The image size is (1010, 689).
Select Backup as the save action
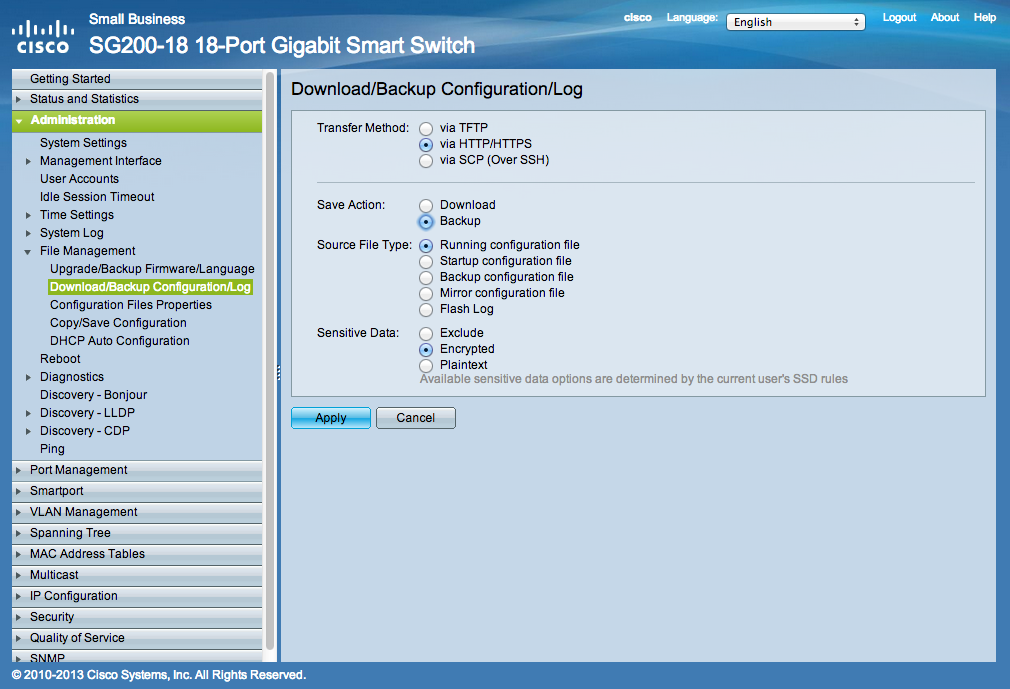(426, 222)
